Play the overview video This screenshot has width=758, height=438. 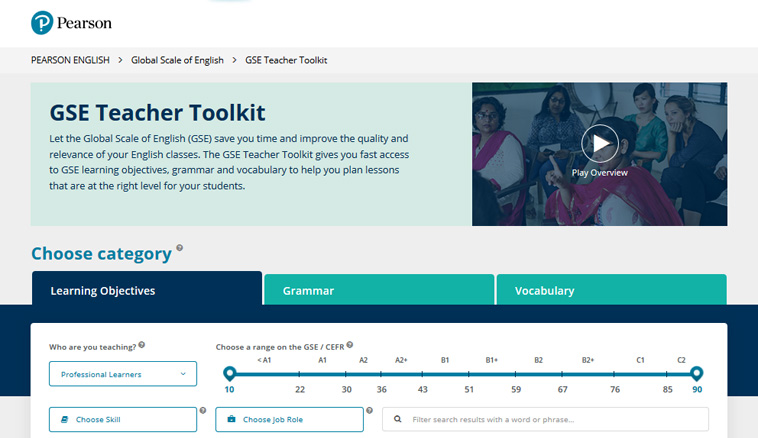(x=599, y=144)
